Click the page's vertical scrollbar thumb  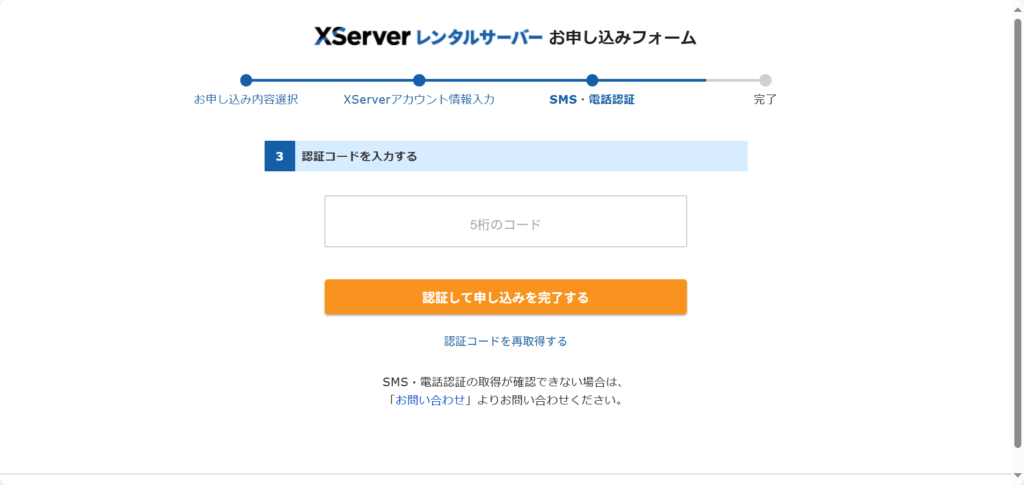pos(1017,230)
